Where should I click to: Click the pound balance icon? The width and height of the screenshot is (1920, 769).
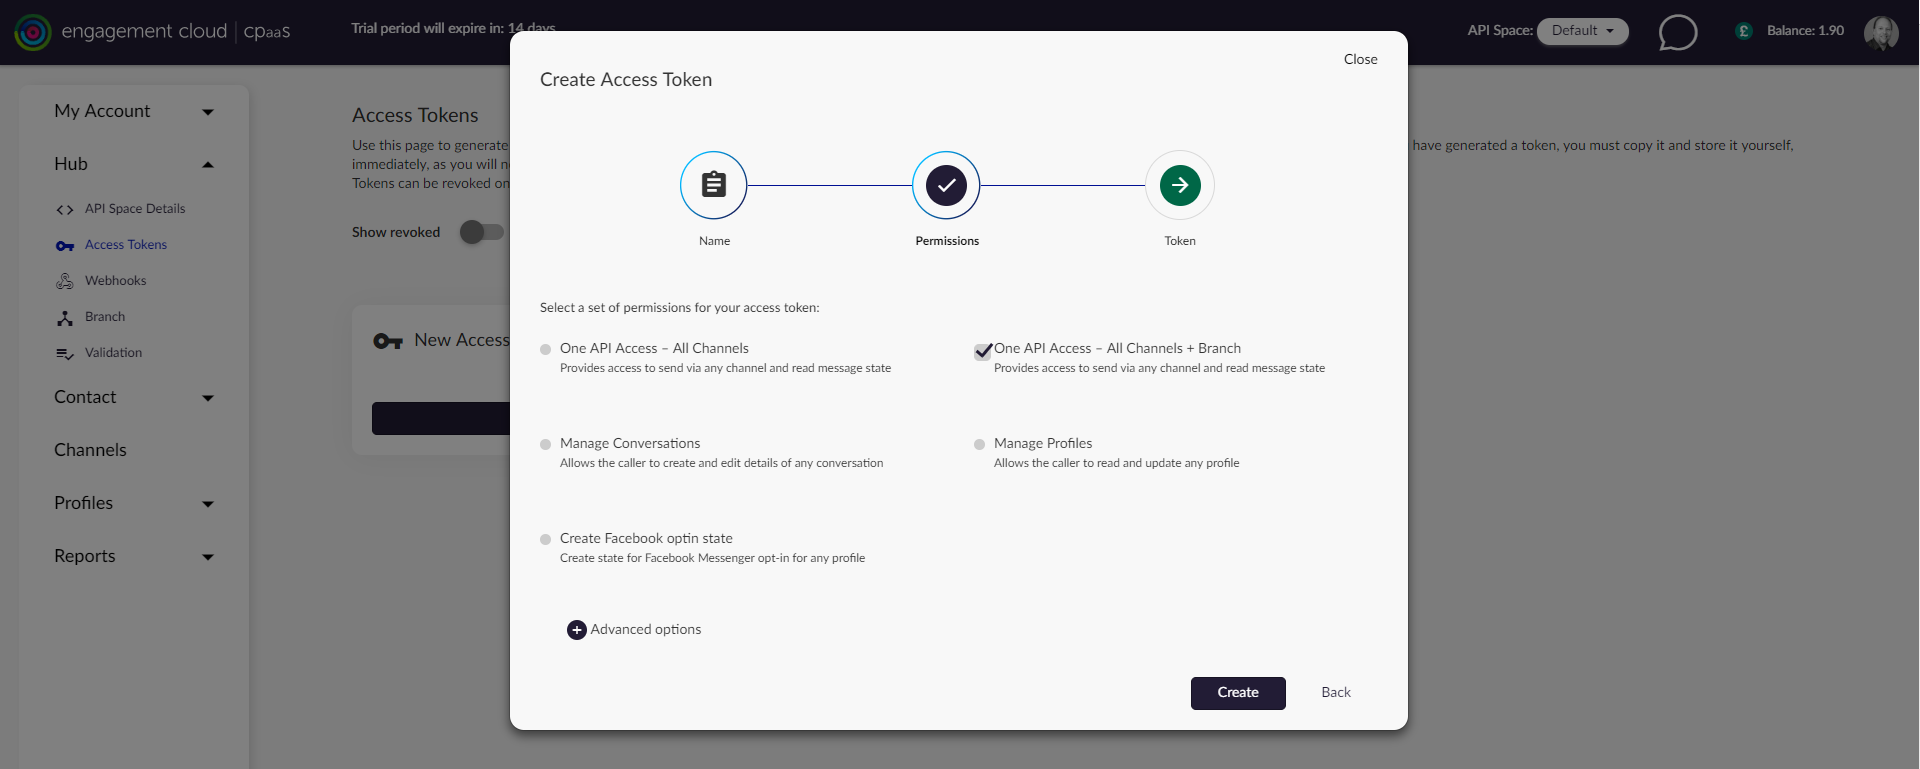pyautogui.click(x=1744, y=31)
